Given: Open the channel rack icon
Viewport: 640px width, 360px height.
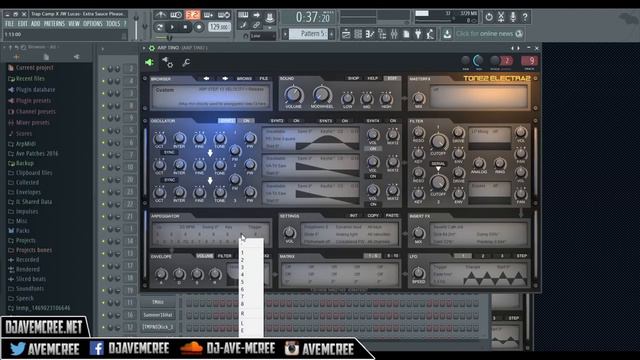Looking at the screenshot, I should (358, 34).
